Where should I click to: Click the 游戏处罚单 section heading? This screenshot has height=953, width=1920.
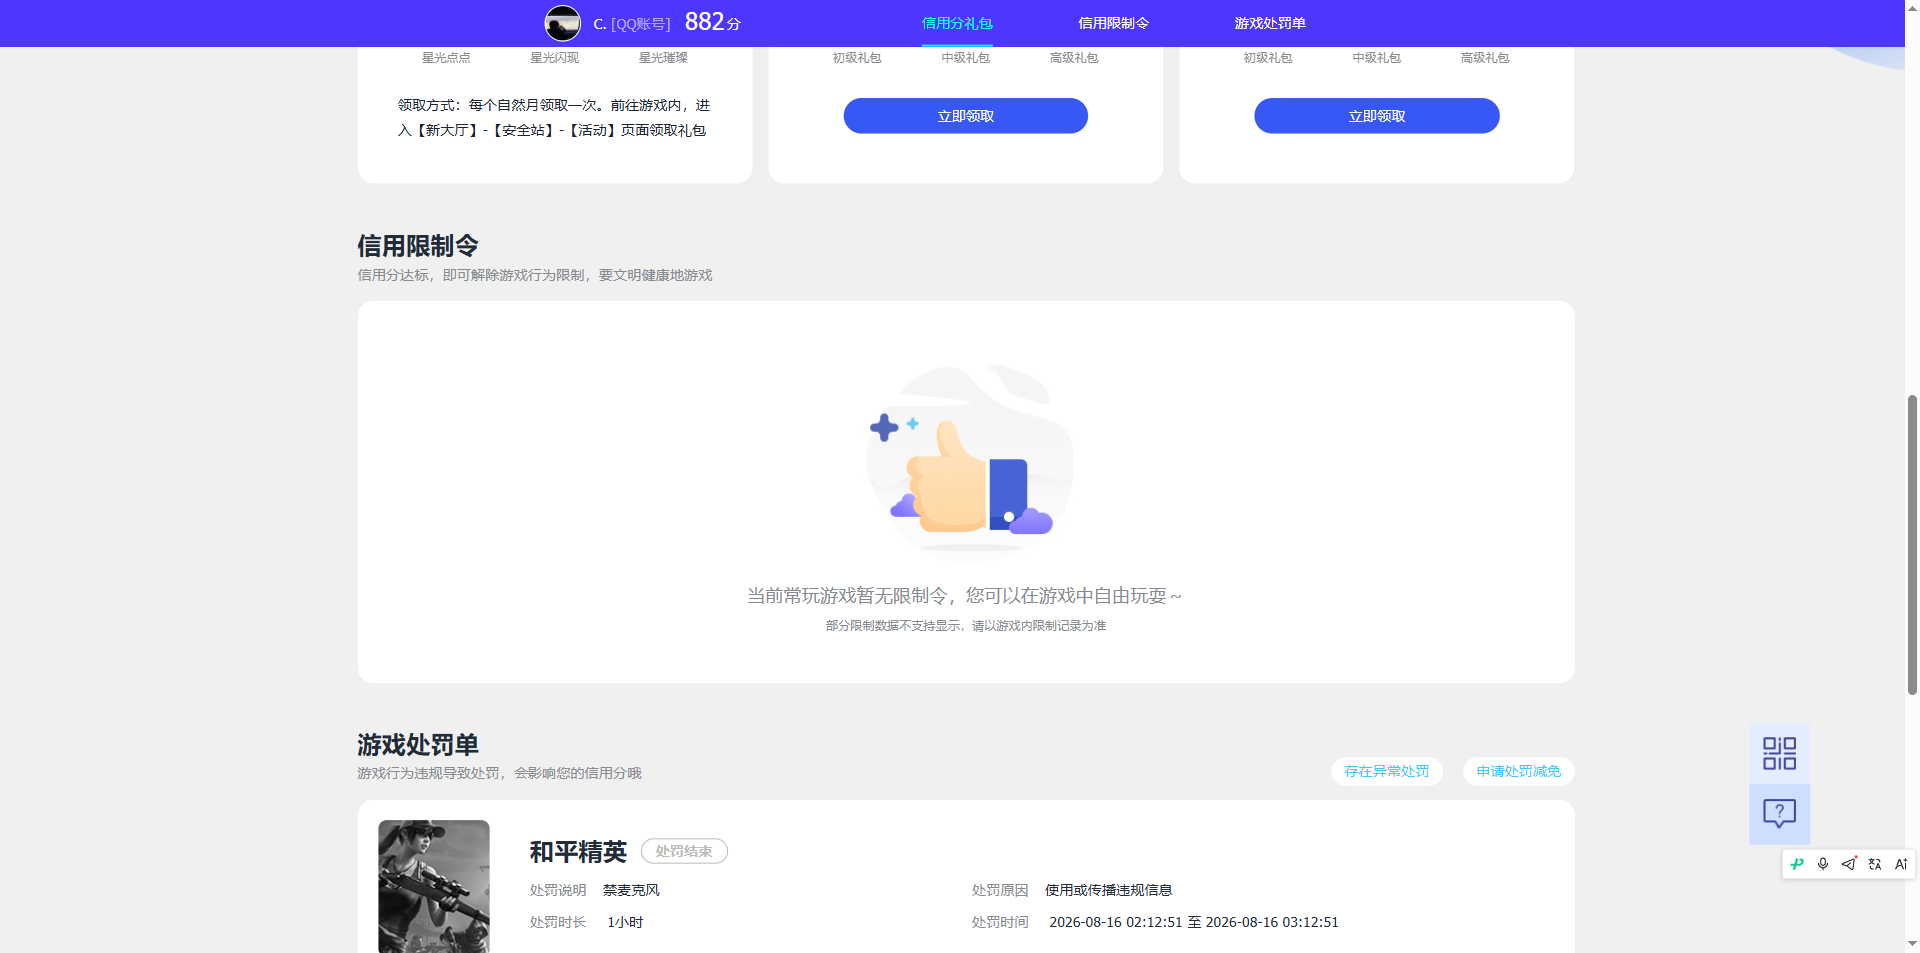tap(418, 745)
